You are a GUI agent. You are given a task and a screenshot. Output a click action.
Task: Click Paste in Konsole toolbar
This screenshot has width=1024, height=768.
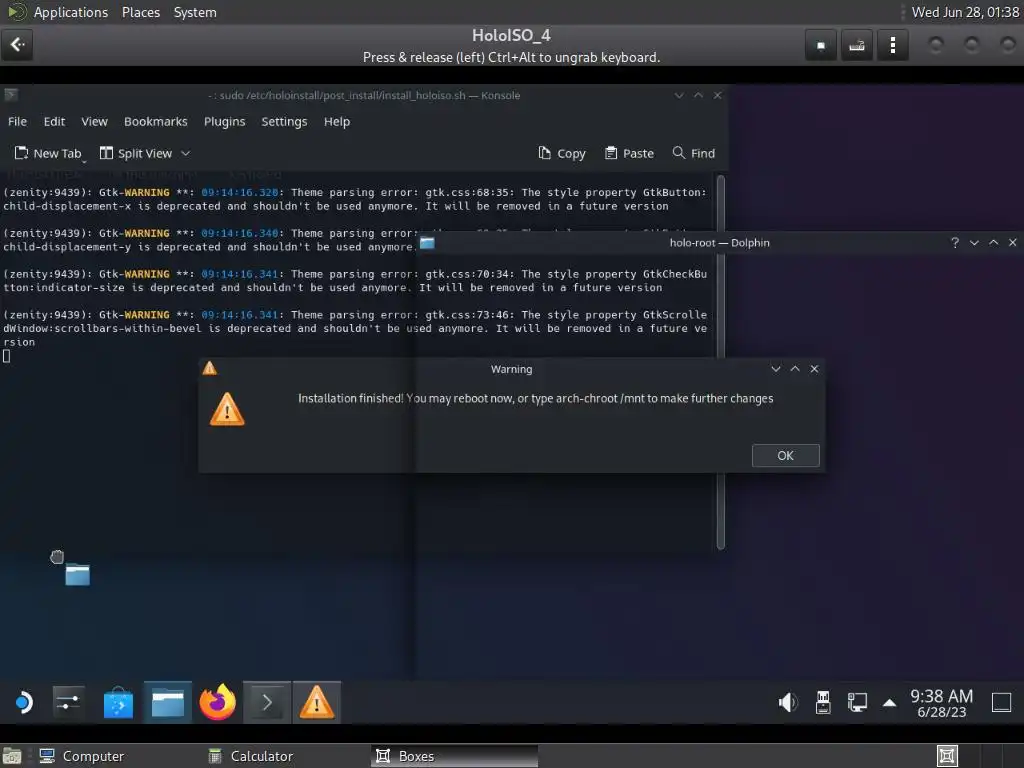tap(629, 153)
